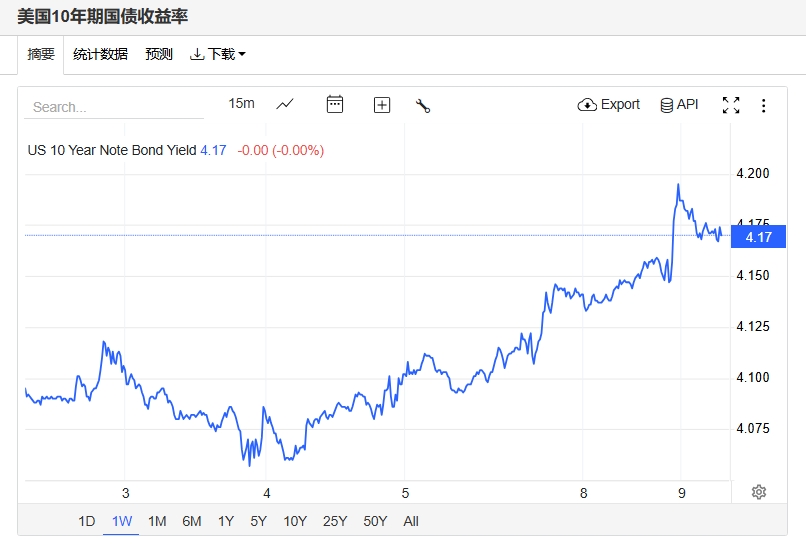
Task: Toggle fullscreen chart view
Action: coord(731,105)
